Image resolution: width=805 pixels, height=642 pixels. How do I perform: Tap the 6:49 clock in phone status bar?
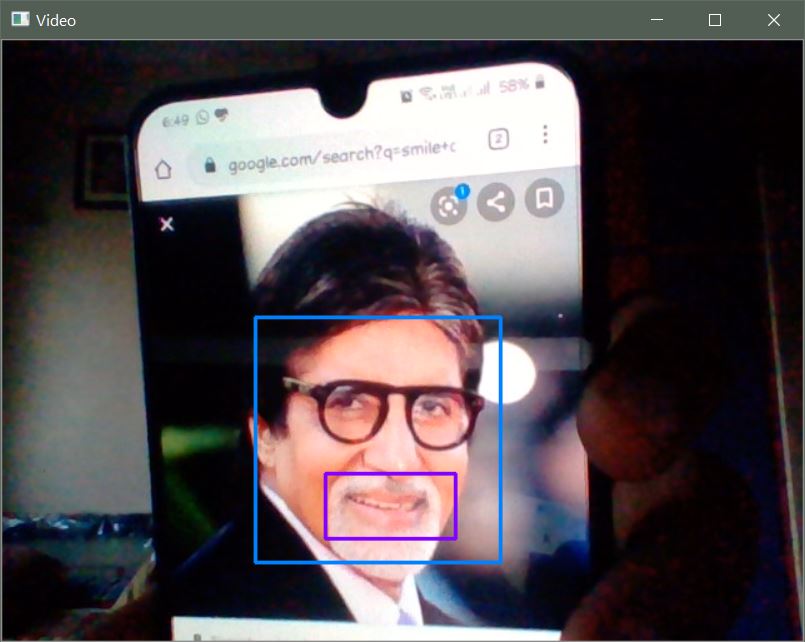point(176,122)
